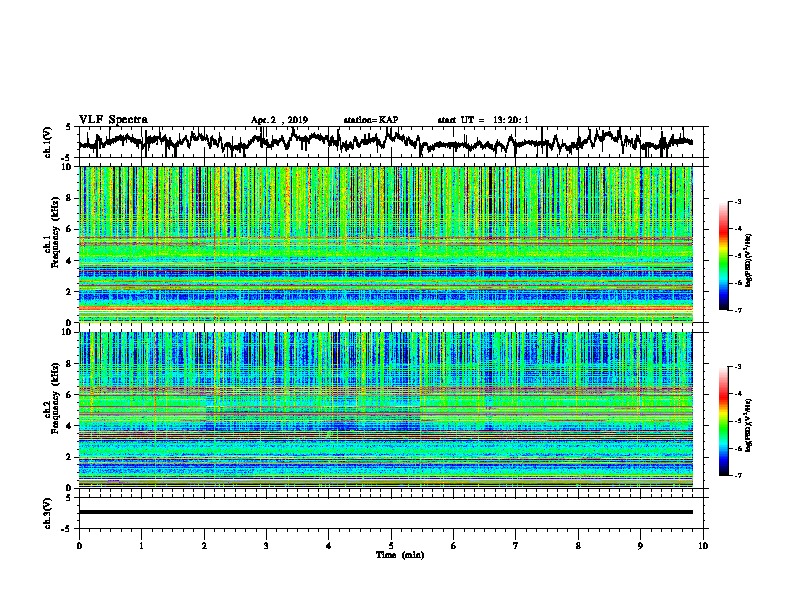Click the rotated log(PSD) label beside ch.2 color bar

[749, 425]
